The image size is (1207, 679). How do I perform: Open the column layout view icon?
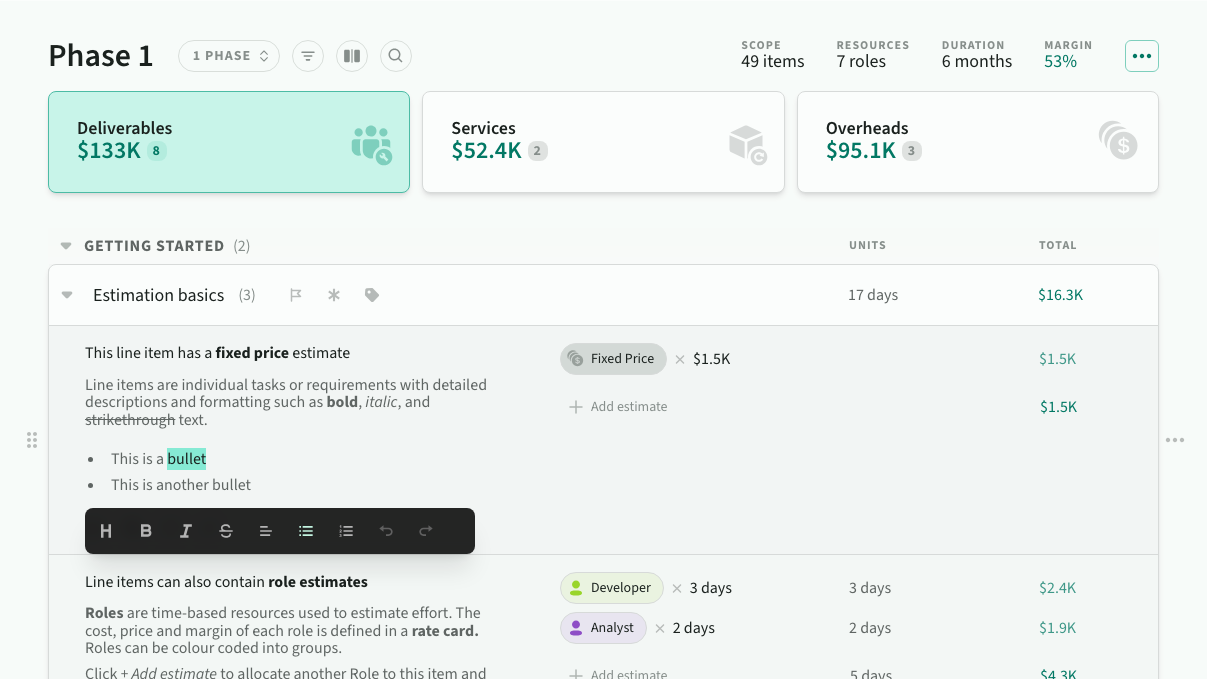click(x=352, y=56)
